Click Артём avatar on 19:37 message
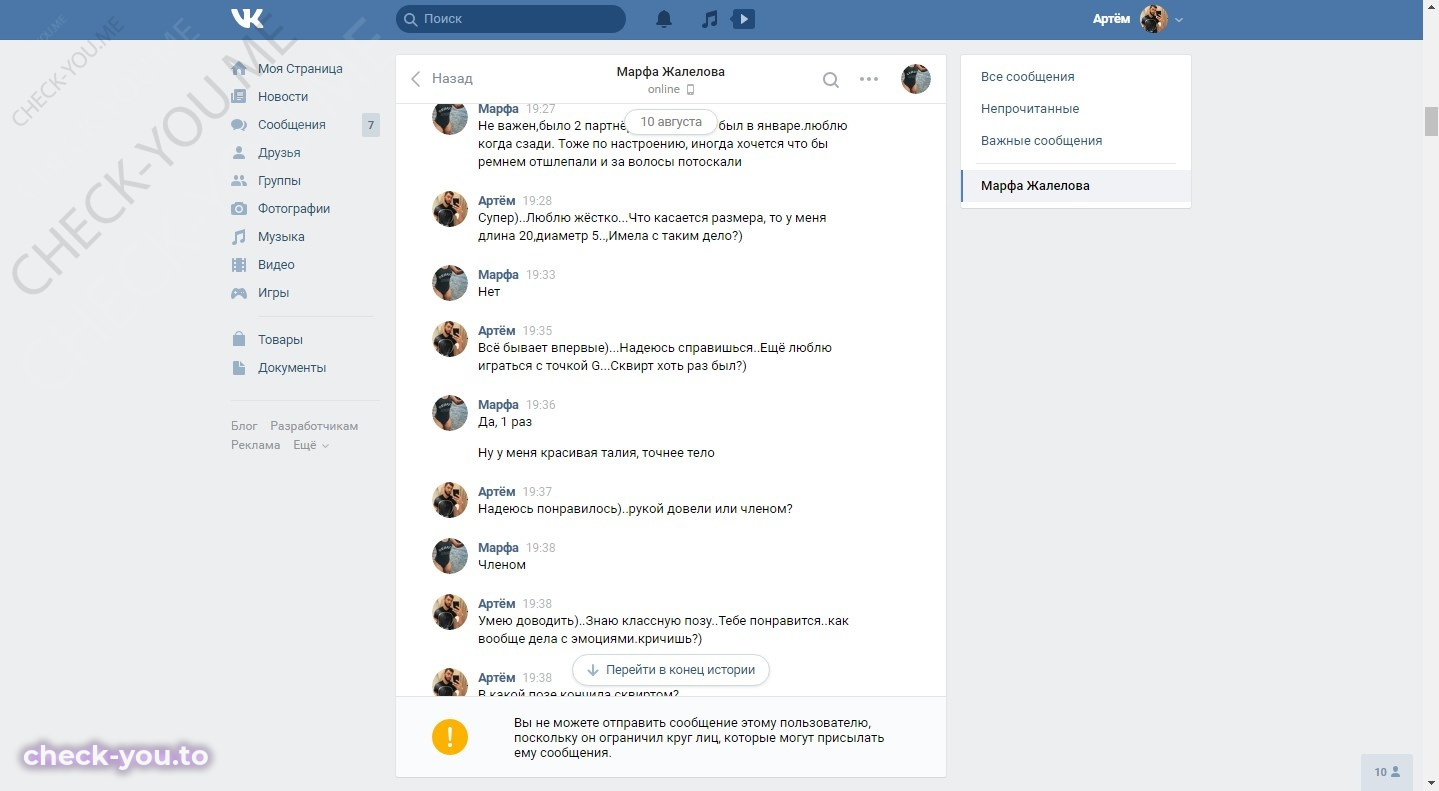Image resolution: width=1439 pixels, height=791 pixels. coord(450,500)
